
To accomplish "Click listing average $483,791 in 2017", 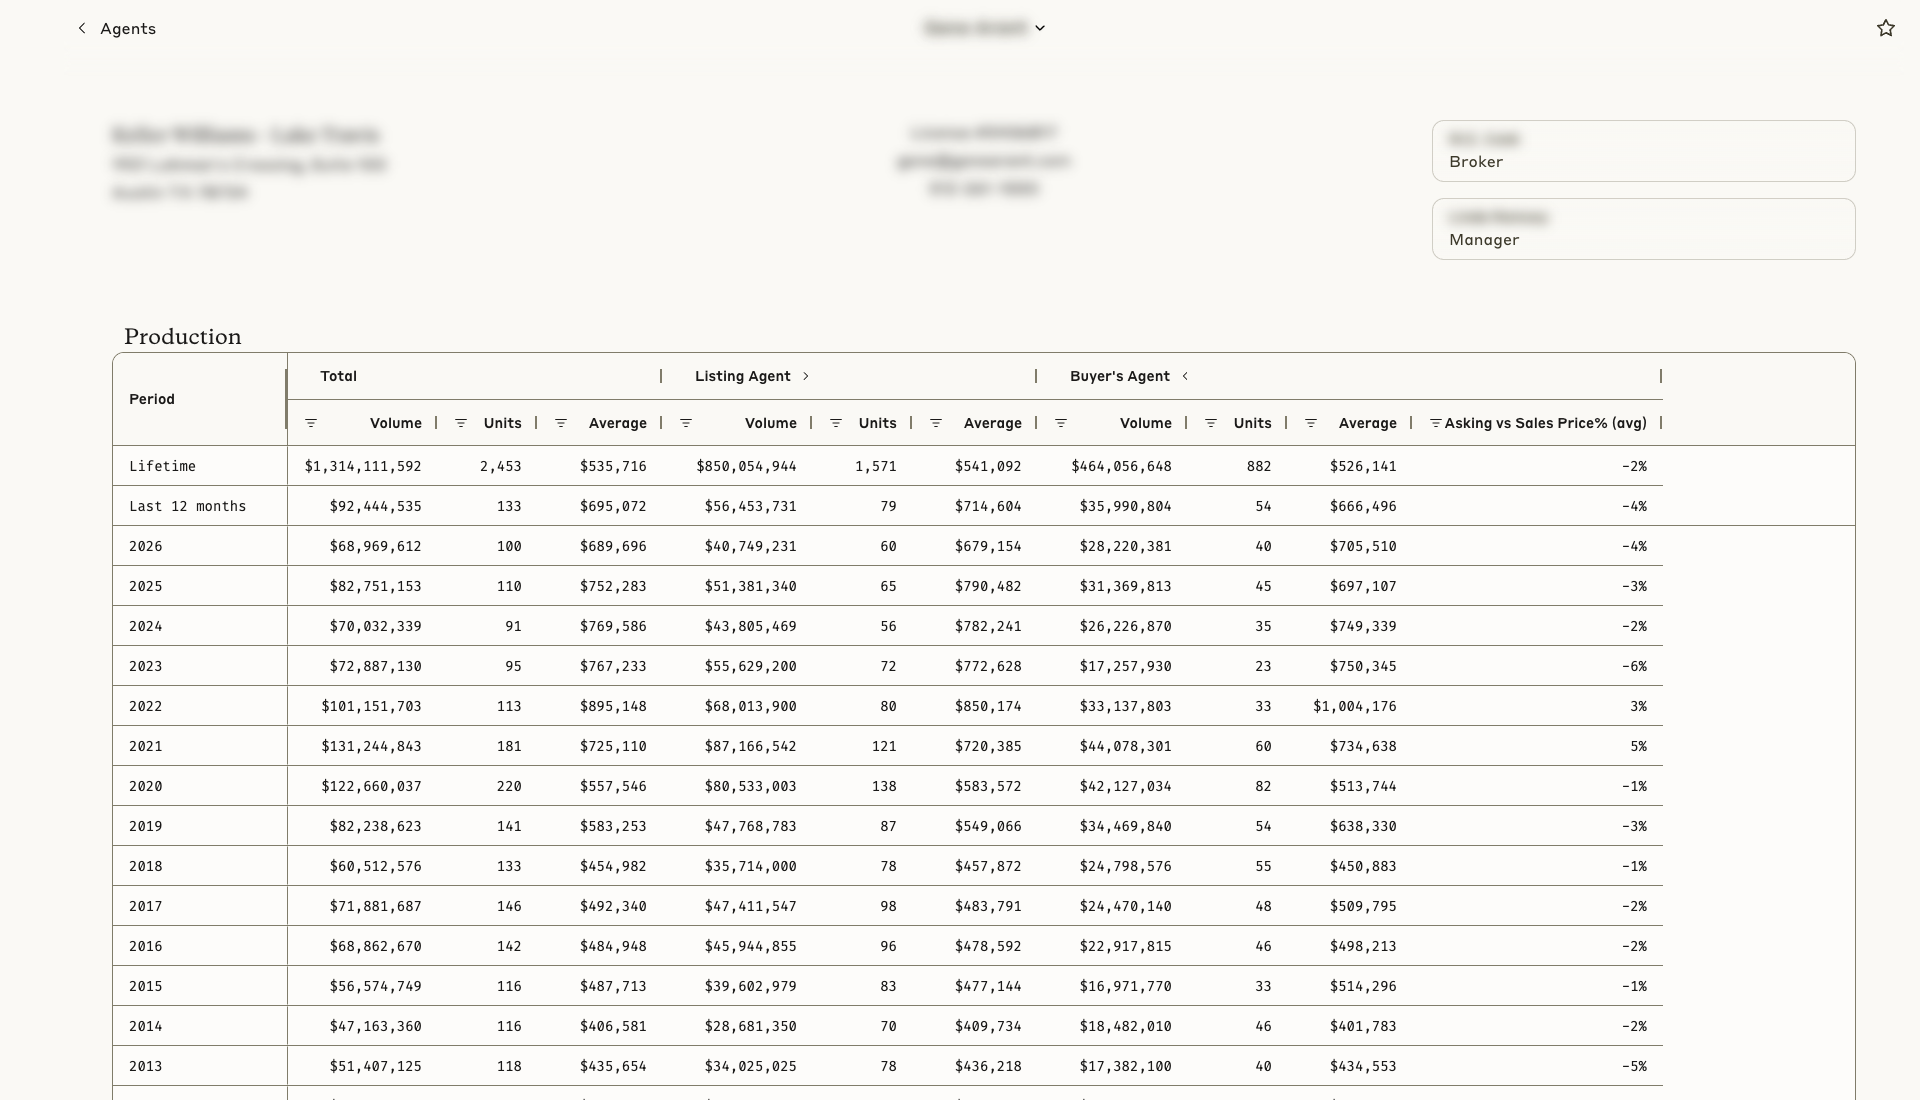I will pos(988,906).
